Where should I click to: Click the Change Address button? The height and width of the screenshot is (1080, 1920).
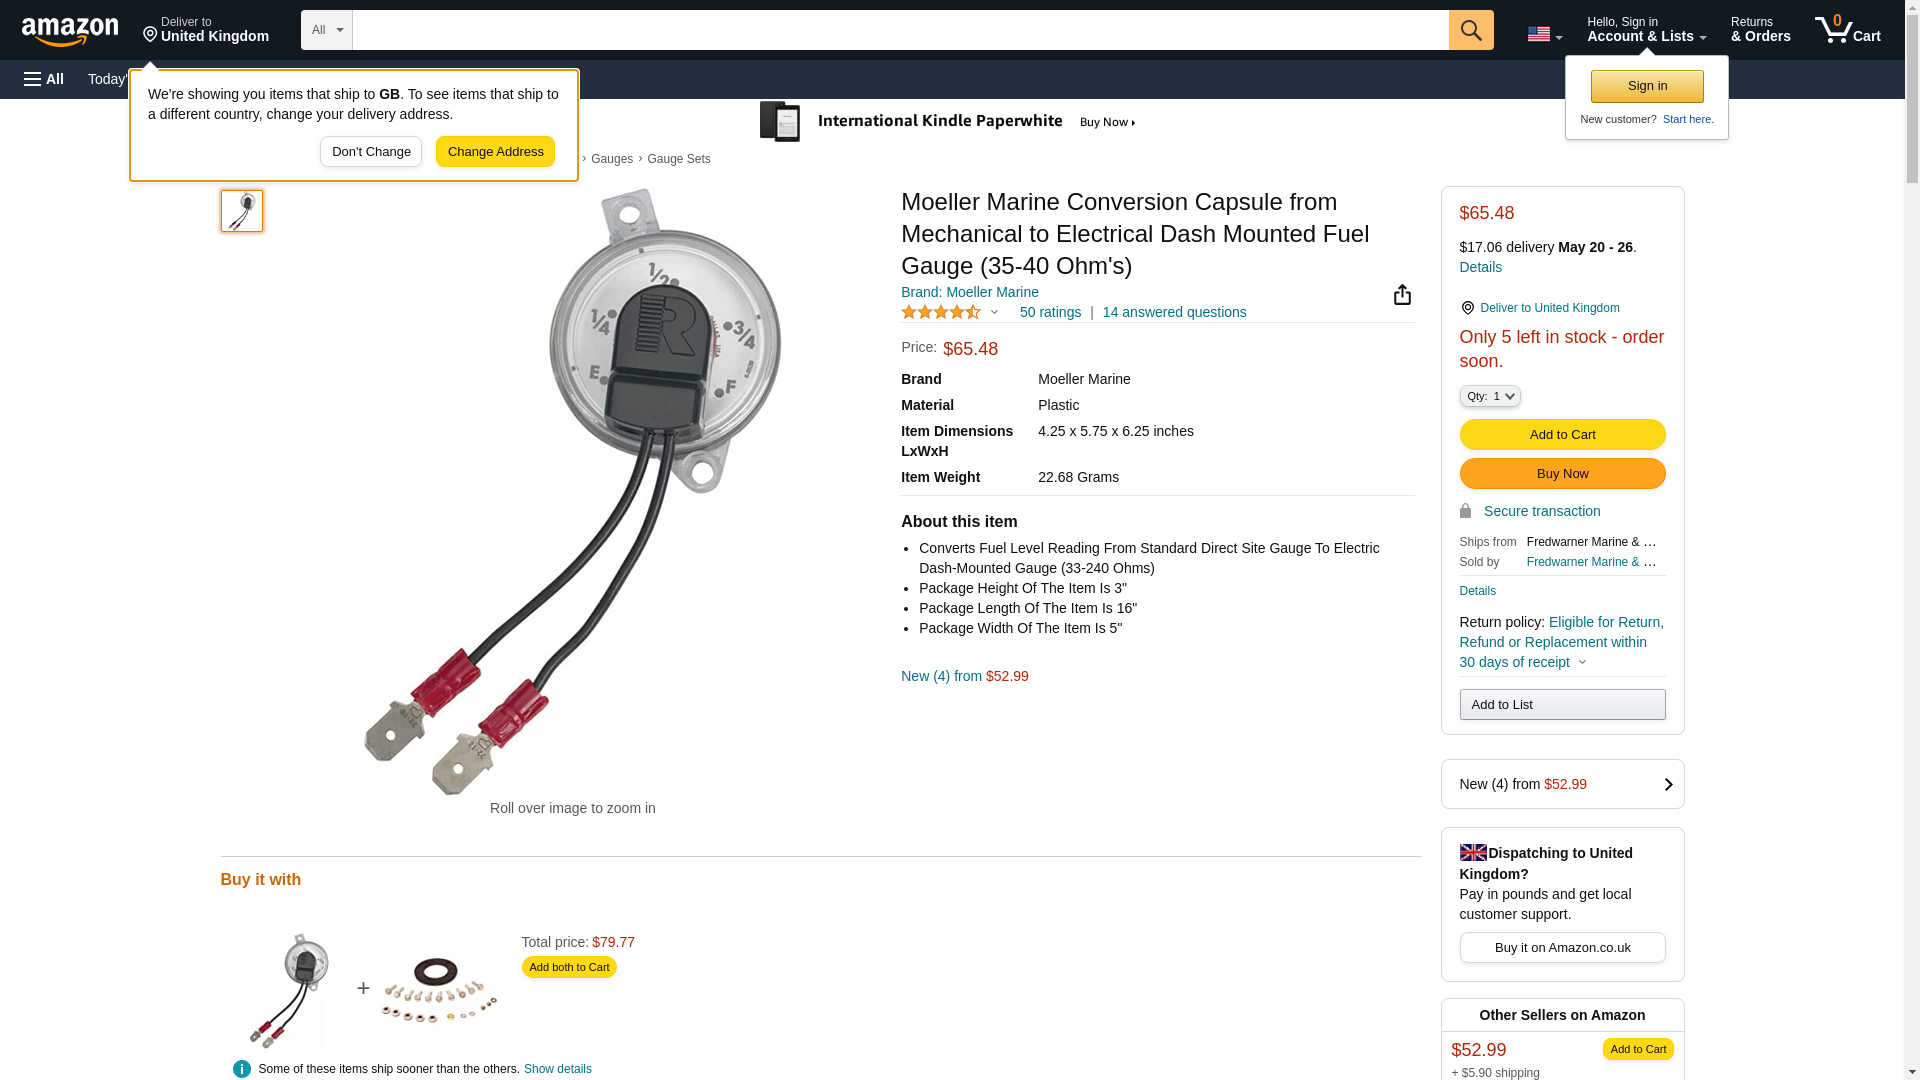495,152
